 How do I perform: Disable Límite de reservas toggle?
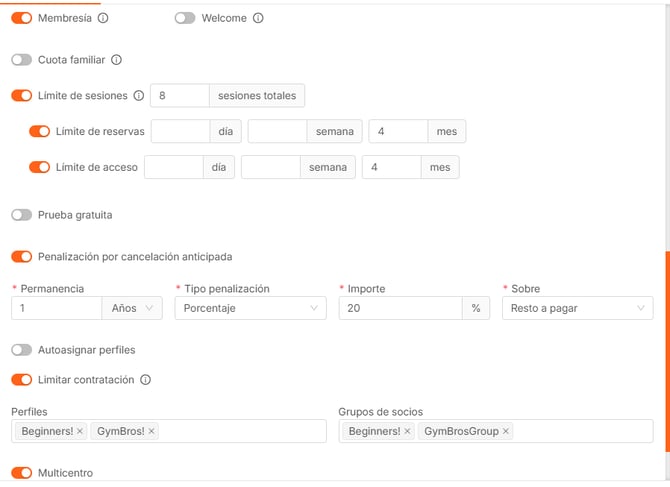click(x=40, y=131)
